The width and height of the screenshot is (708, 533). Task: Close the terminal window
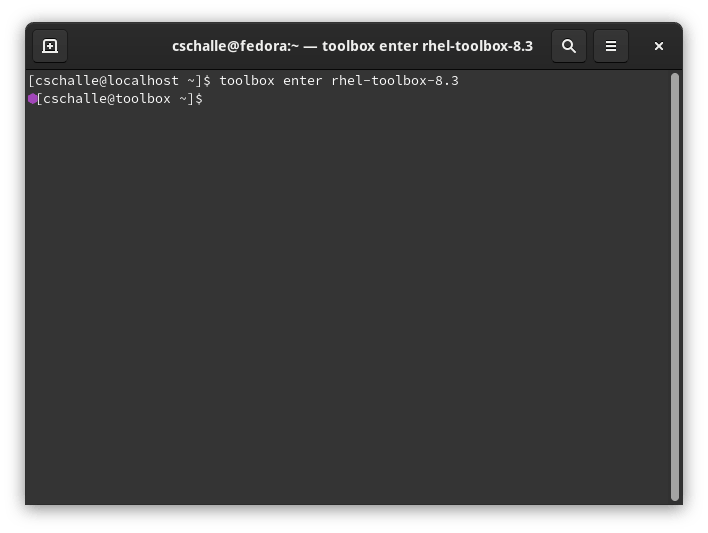pos(659,46)
